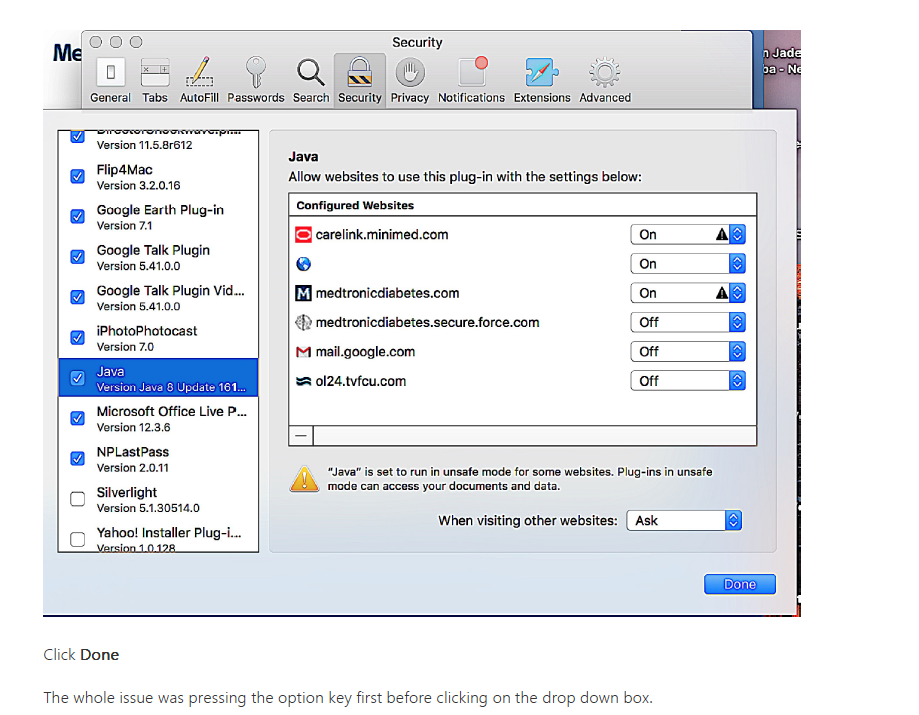Open the mail.google.com Off dropdown

click(687, 352)
